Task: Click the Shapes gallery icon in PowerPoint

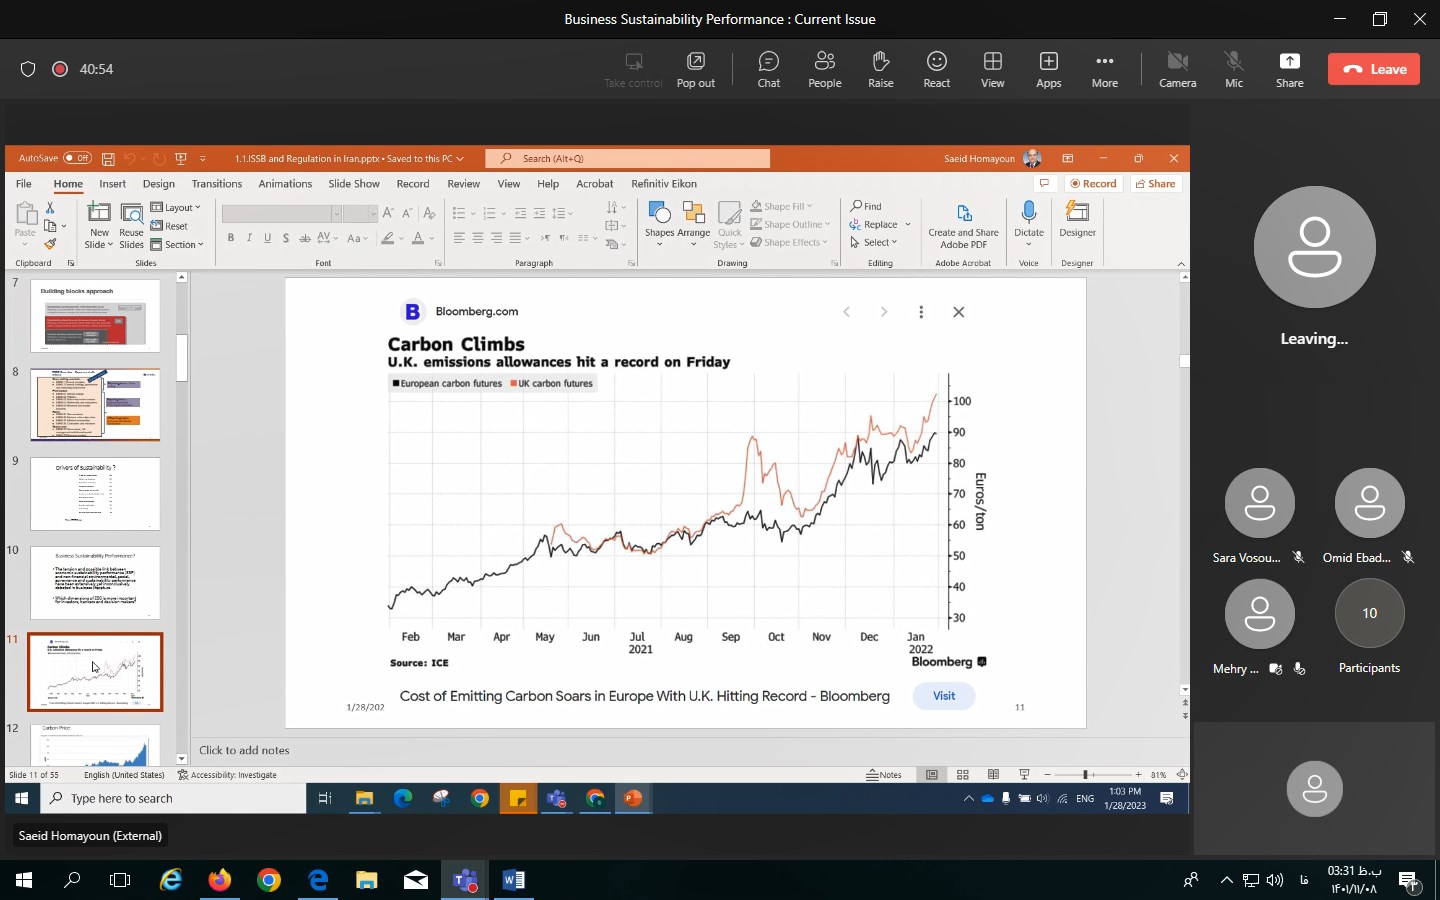Action: [659, 212]
